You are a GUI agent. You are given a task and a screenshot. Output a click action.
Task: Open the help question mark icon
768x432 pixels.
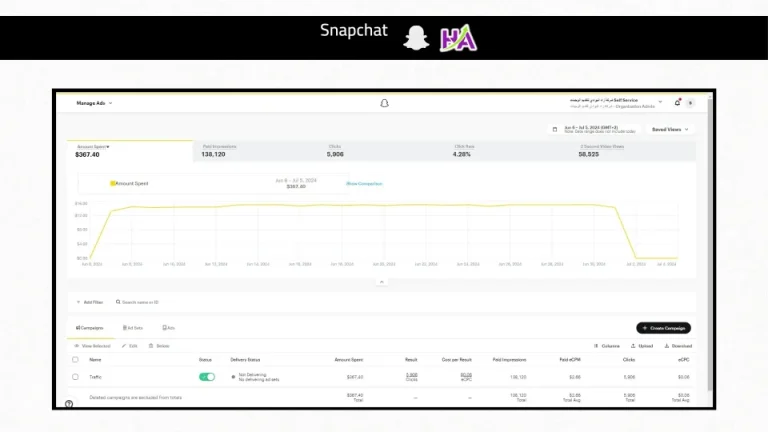click(x=69, y=404)
